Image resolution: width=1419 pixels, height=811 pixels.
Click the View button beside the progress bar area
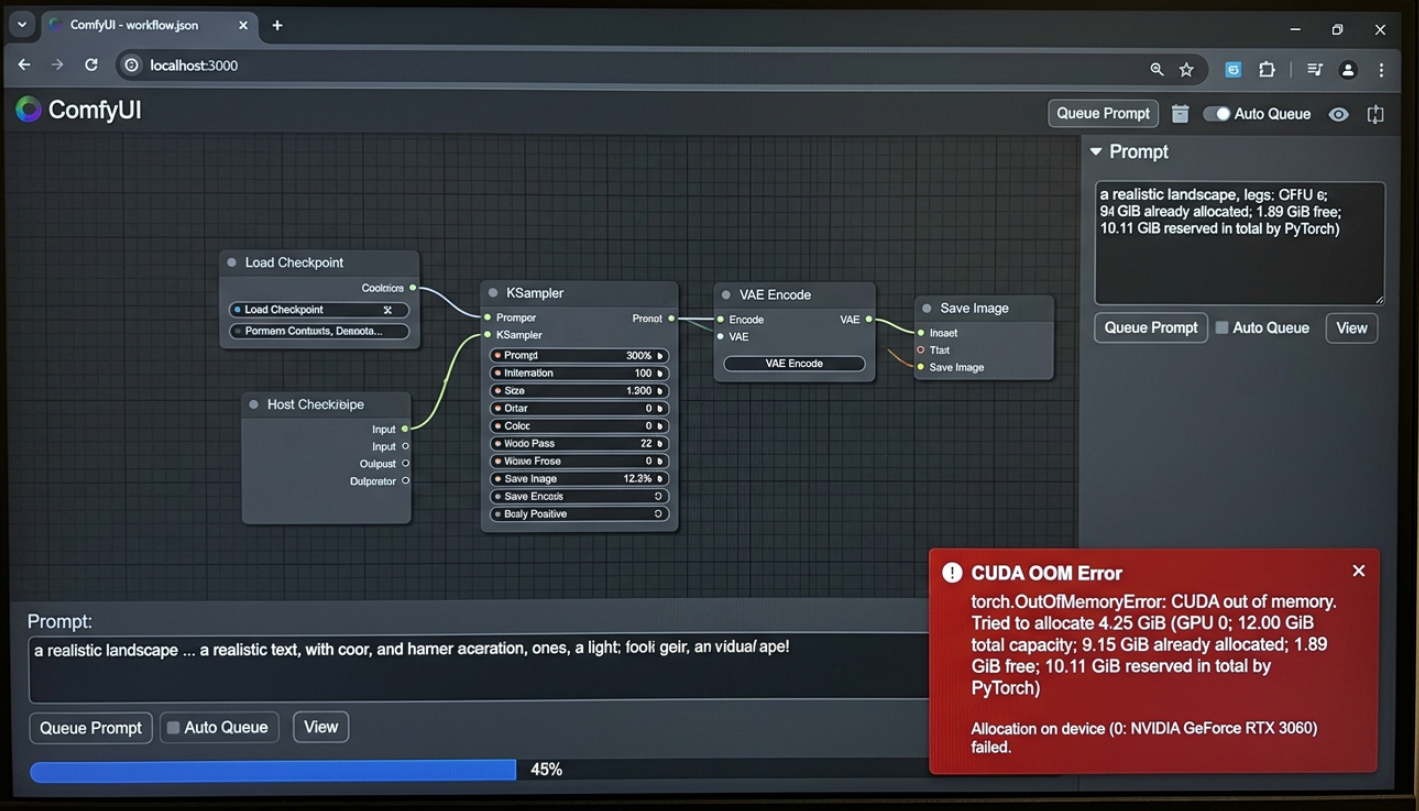321,727
